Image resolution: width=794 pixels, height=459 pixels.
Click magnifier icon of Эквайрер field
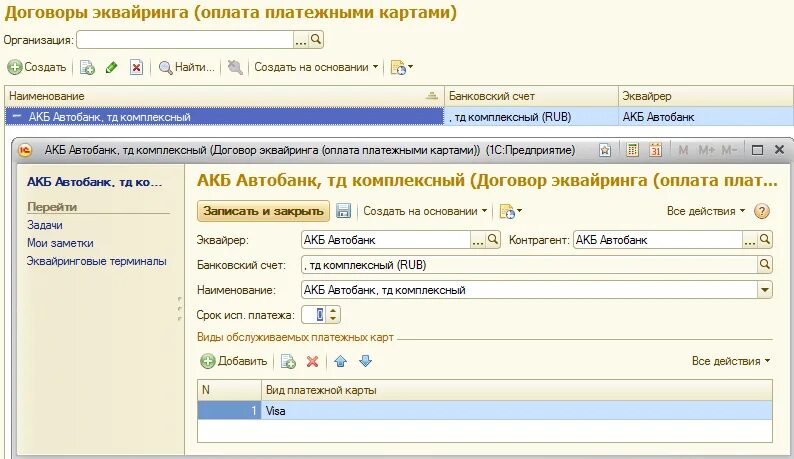pyautogui.click(x=493, y=240)
